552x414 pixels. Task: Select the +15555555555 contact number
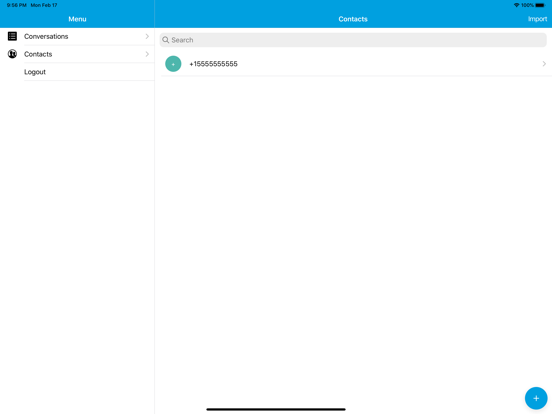(213, 64)
